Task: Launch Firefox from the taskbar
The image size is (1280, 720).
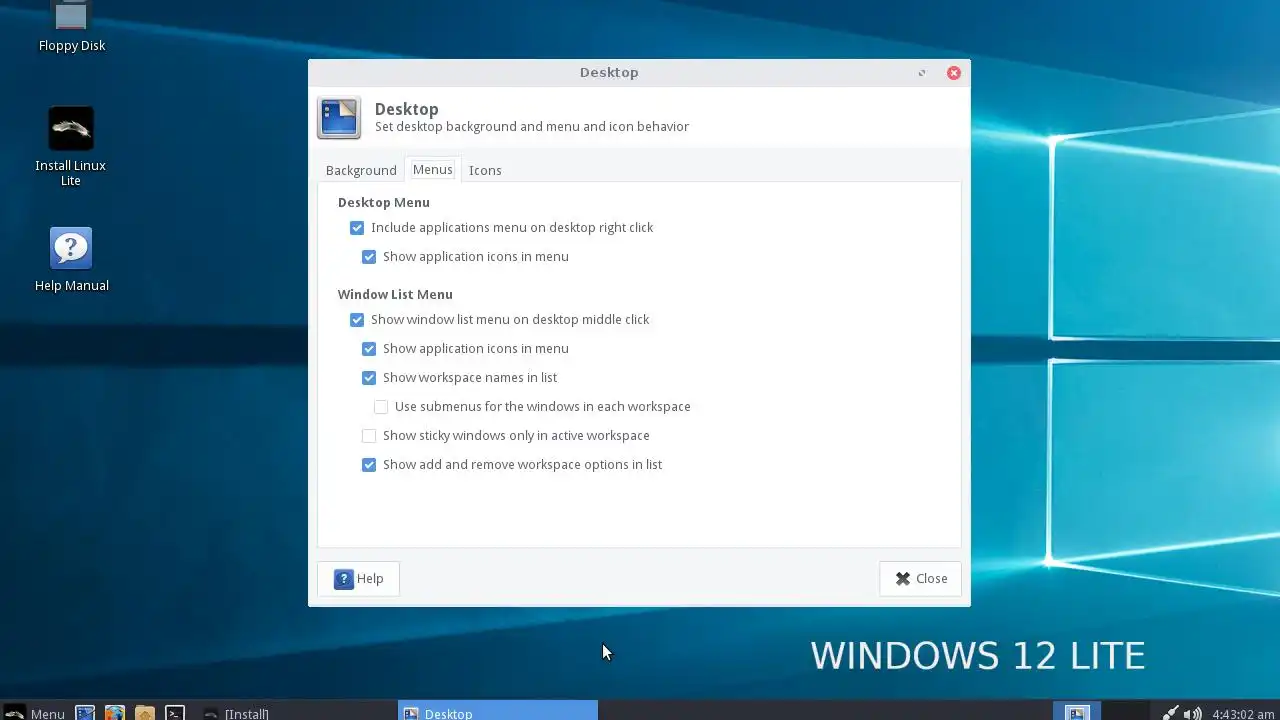Action: (115, 713)
